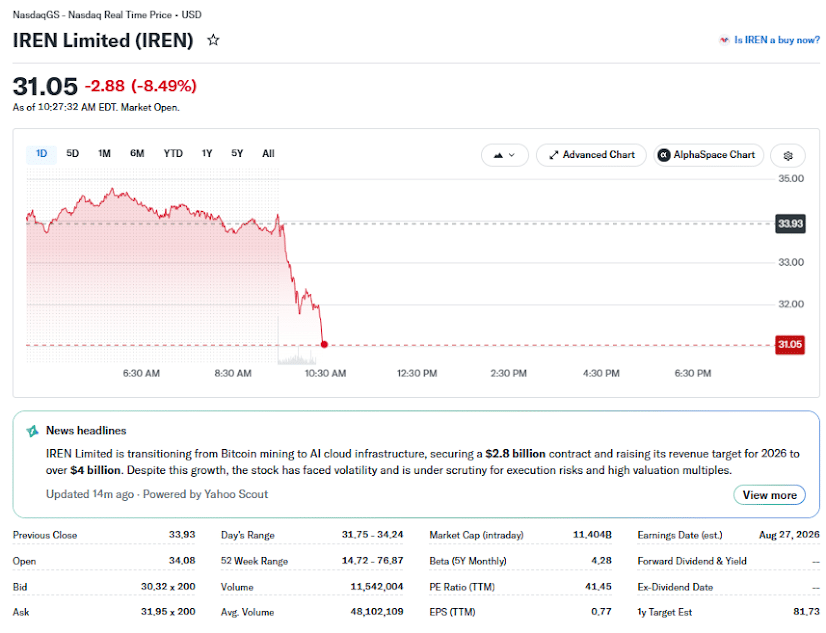826x633 pixels.
Task: Open the AlphaSpace Chart
Action: click(709, 155)
